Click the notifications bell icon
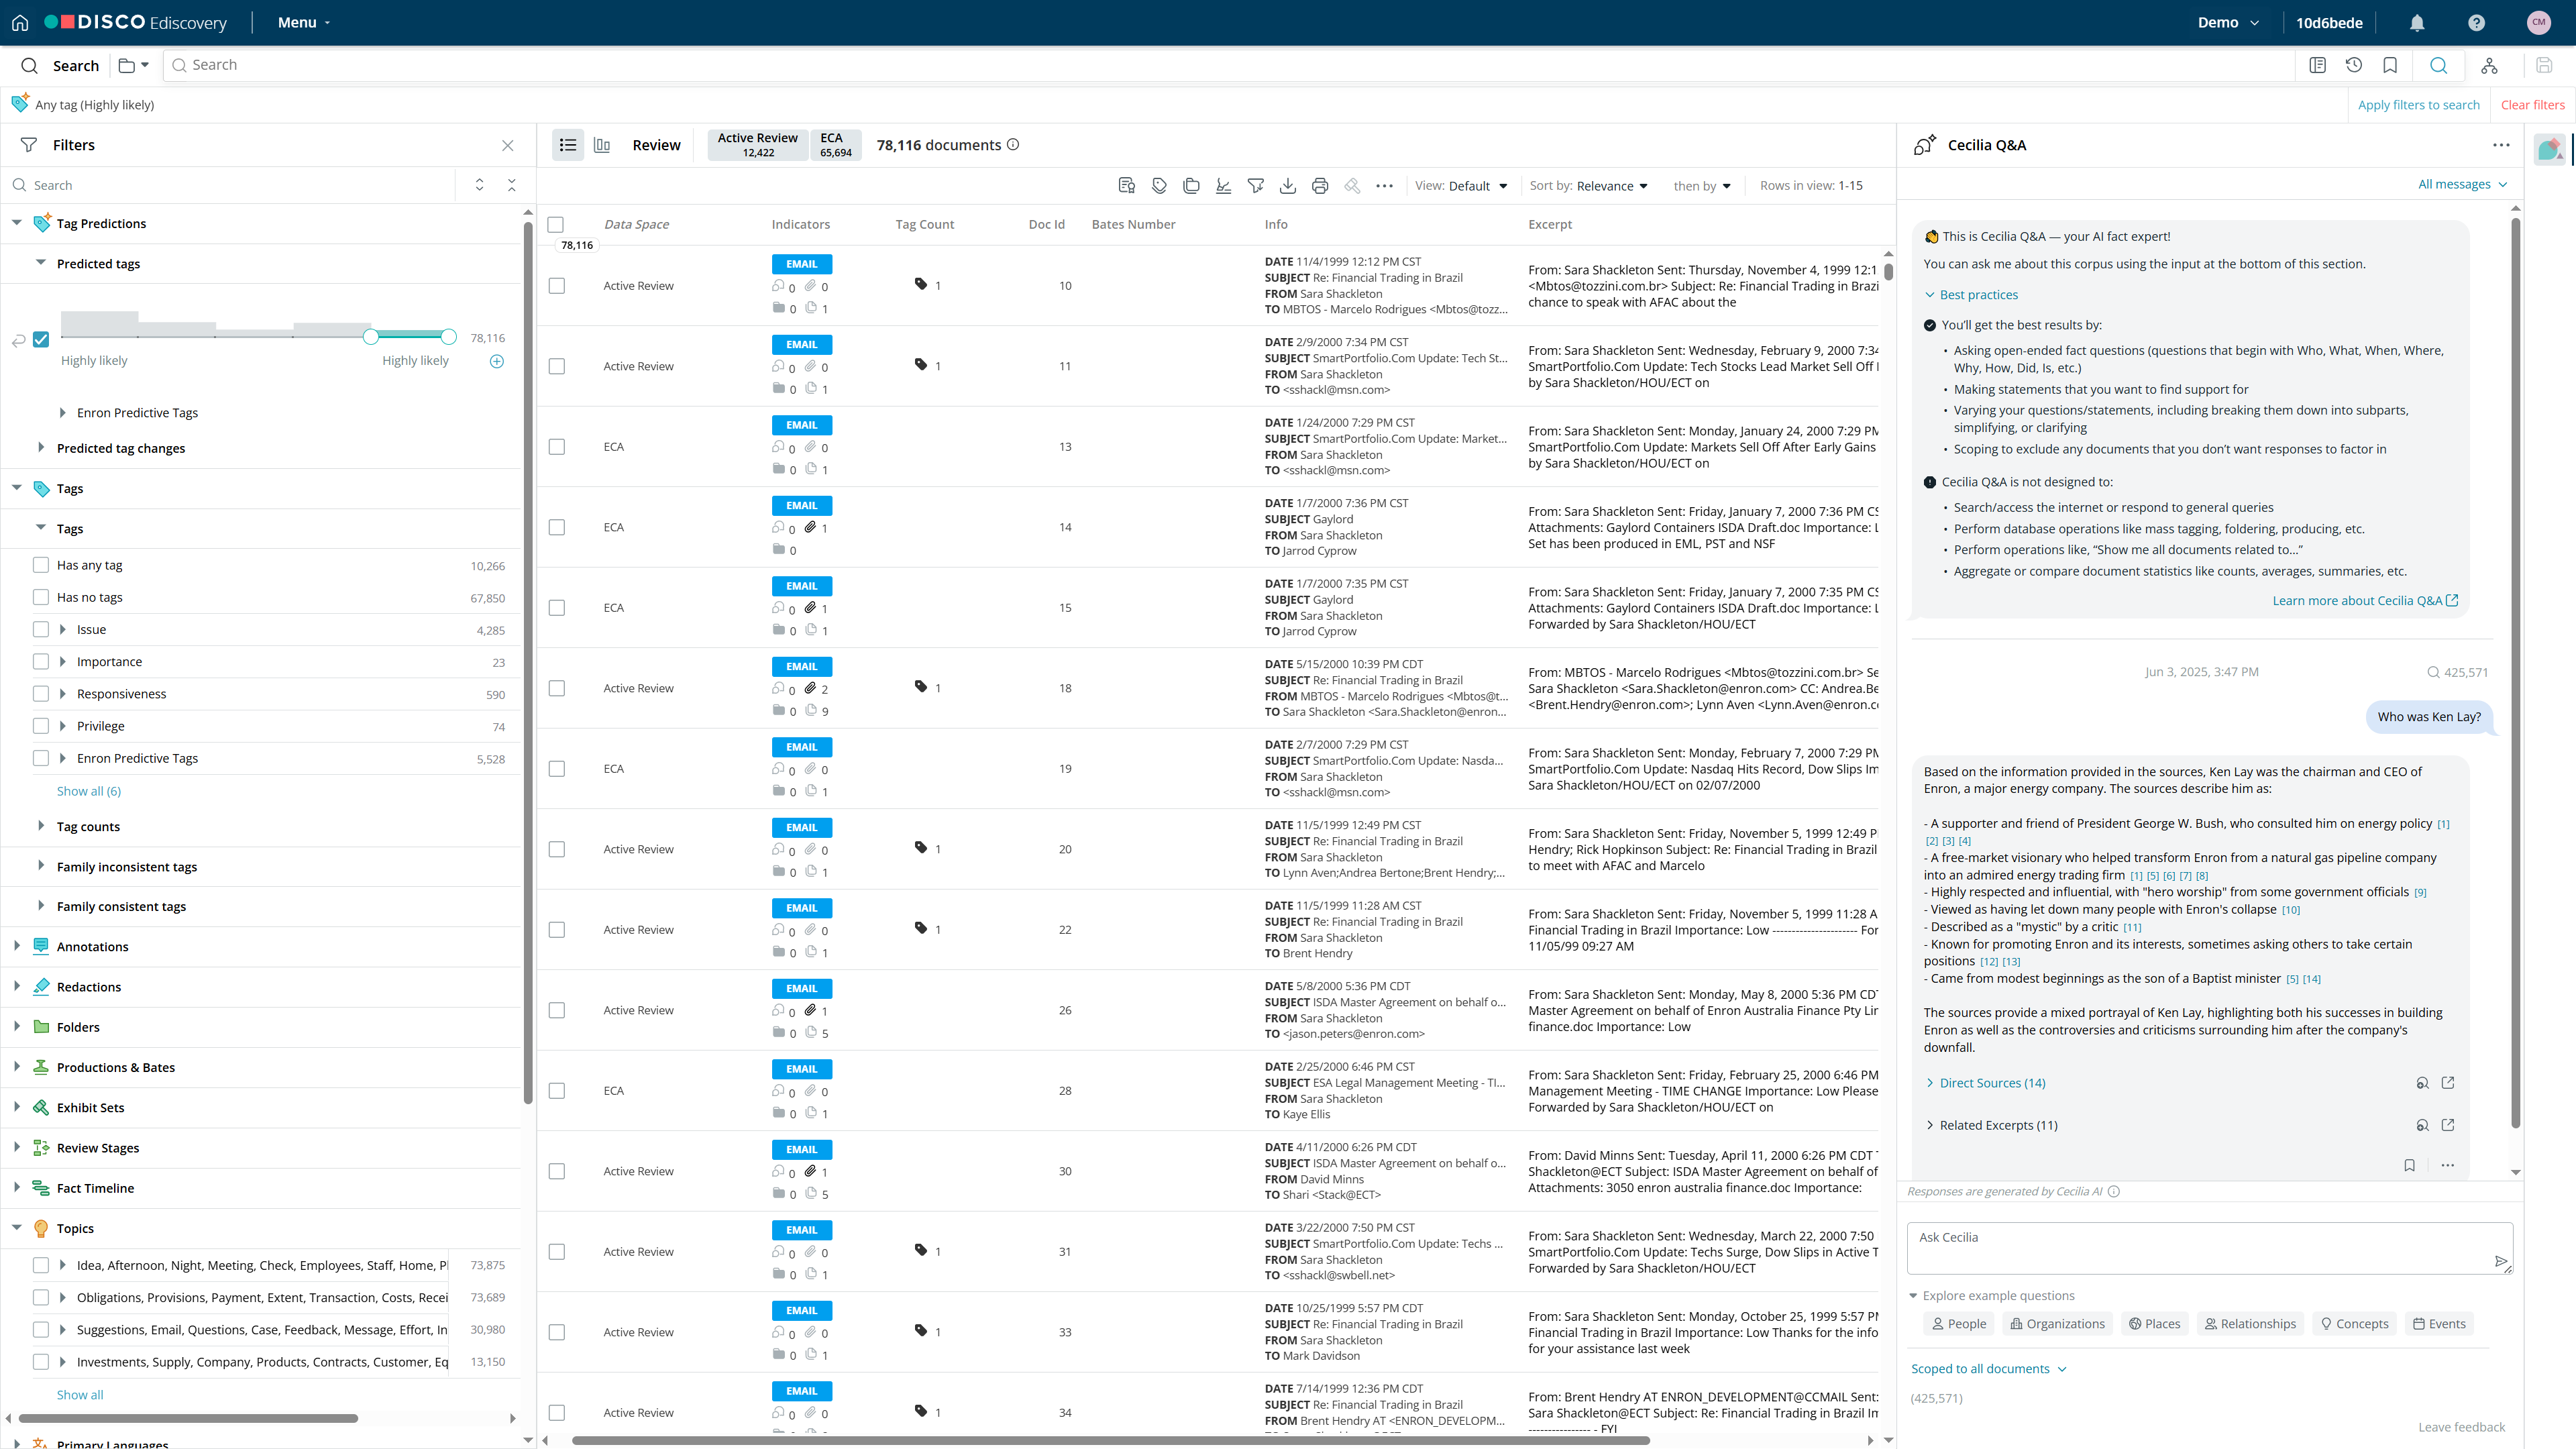The image size is (2576, 1449). coord(2417,22)
